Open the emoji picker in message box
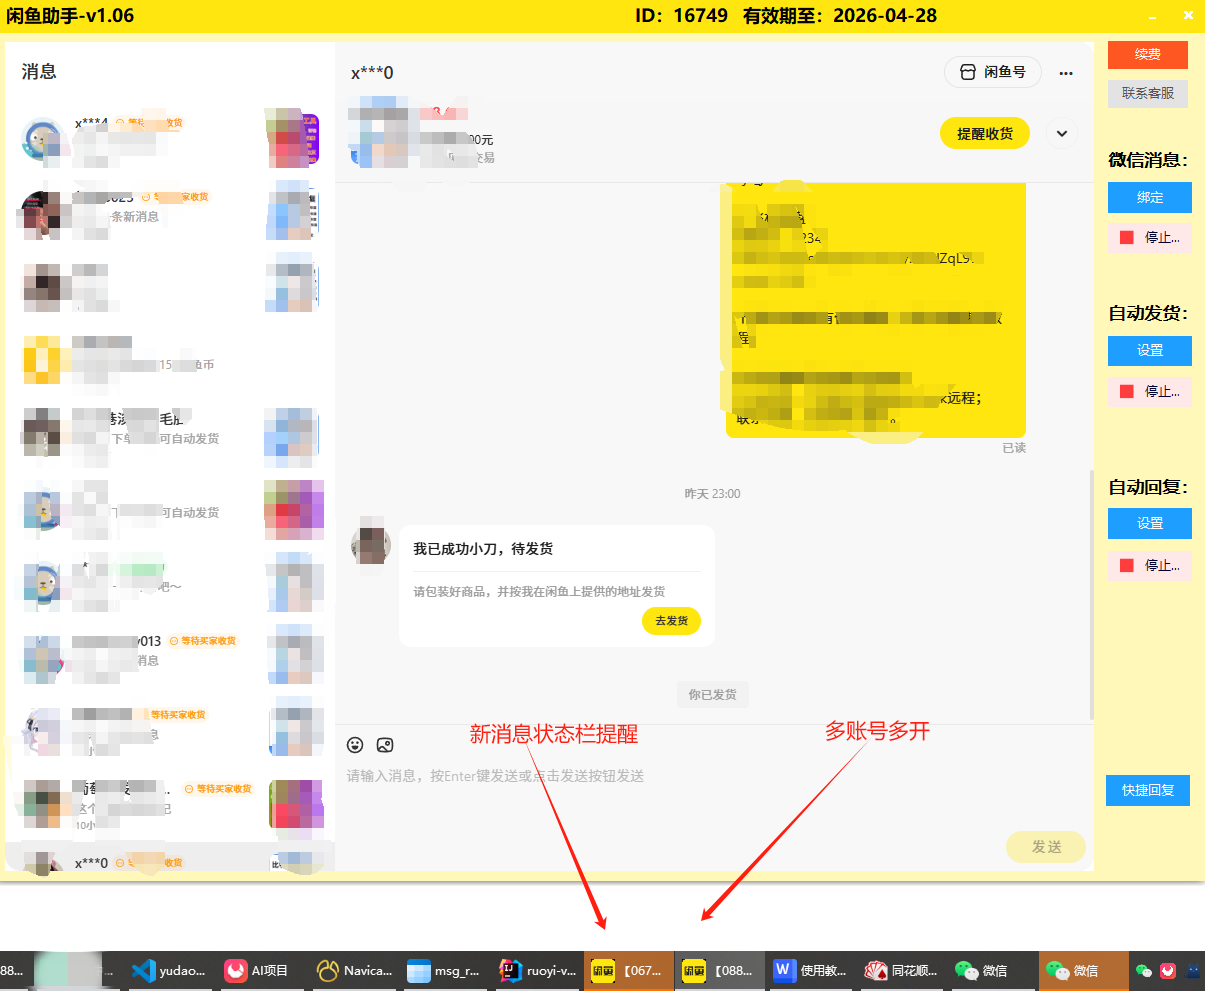1205x991 pixels. (x=355, y=745)
